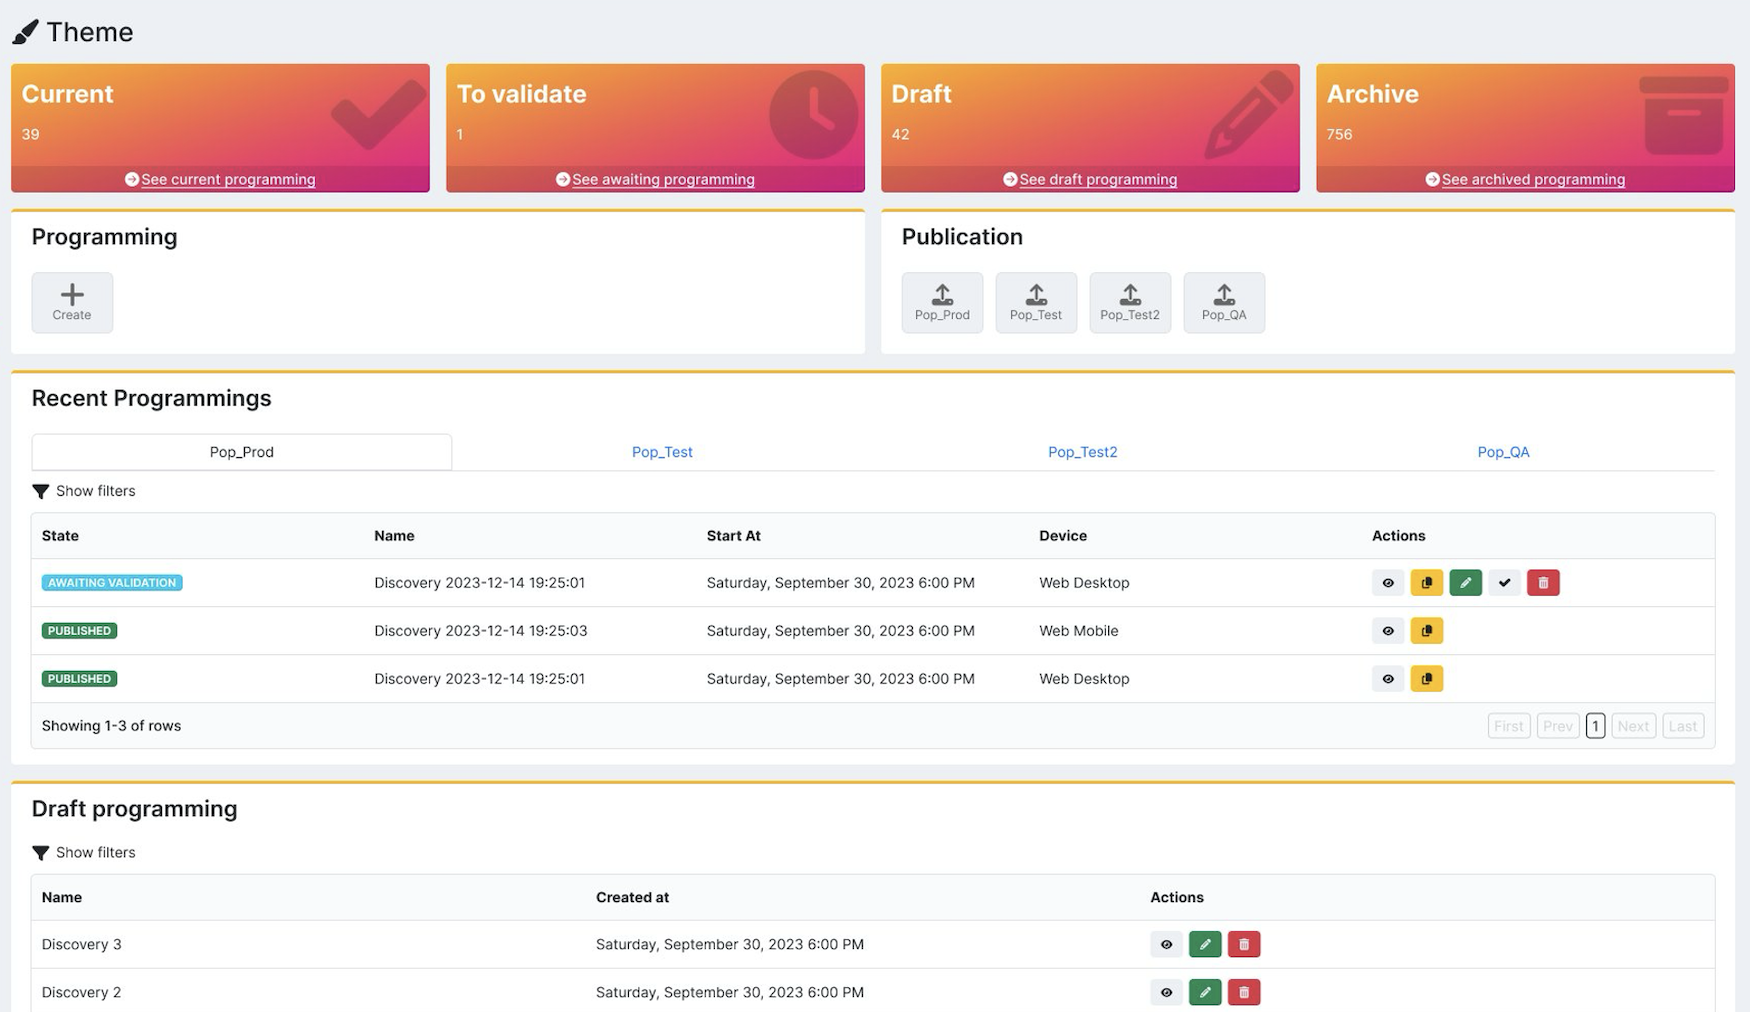The width and height of the screenshot is (1750, 1012).
Task: Switch to the Pop_Test2 tab
Action: click(1083, 452)
